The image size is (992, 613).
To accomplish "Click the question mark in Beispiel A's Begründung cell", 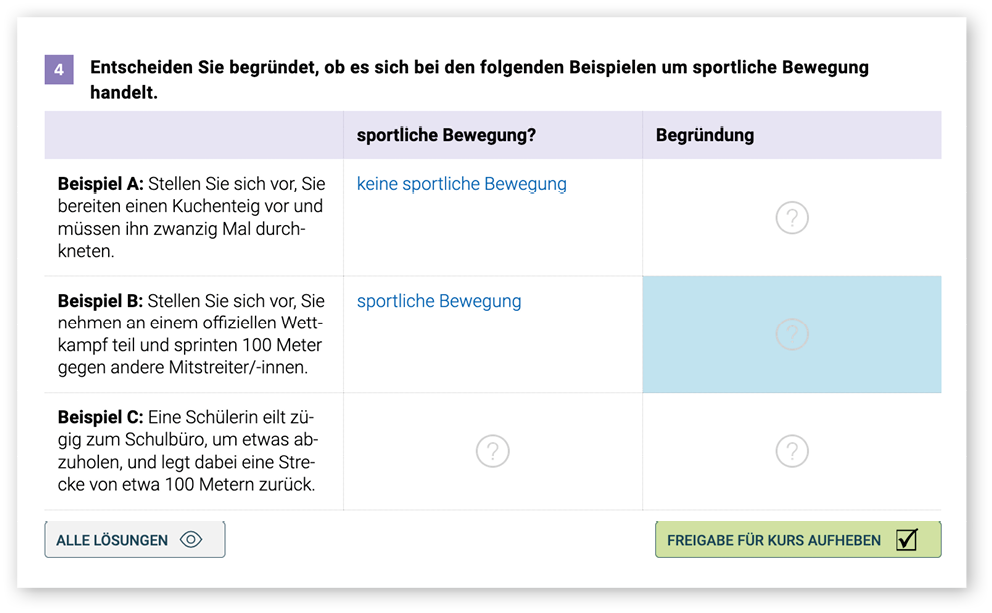I will pyautogui.click(x=791, y=218).
